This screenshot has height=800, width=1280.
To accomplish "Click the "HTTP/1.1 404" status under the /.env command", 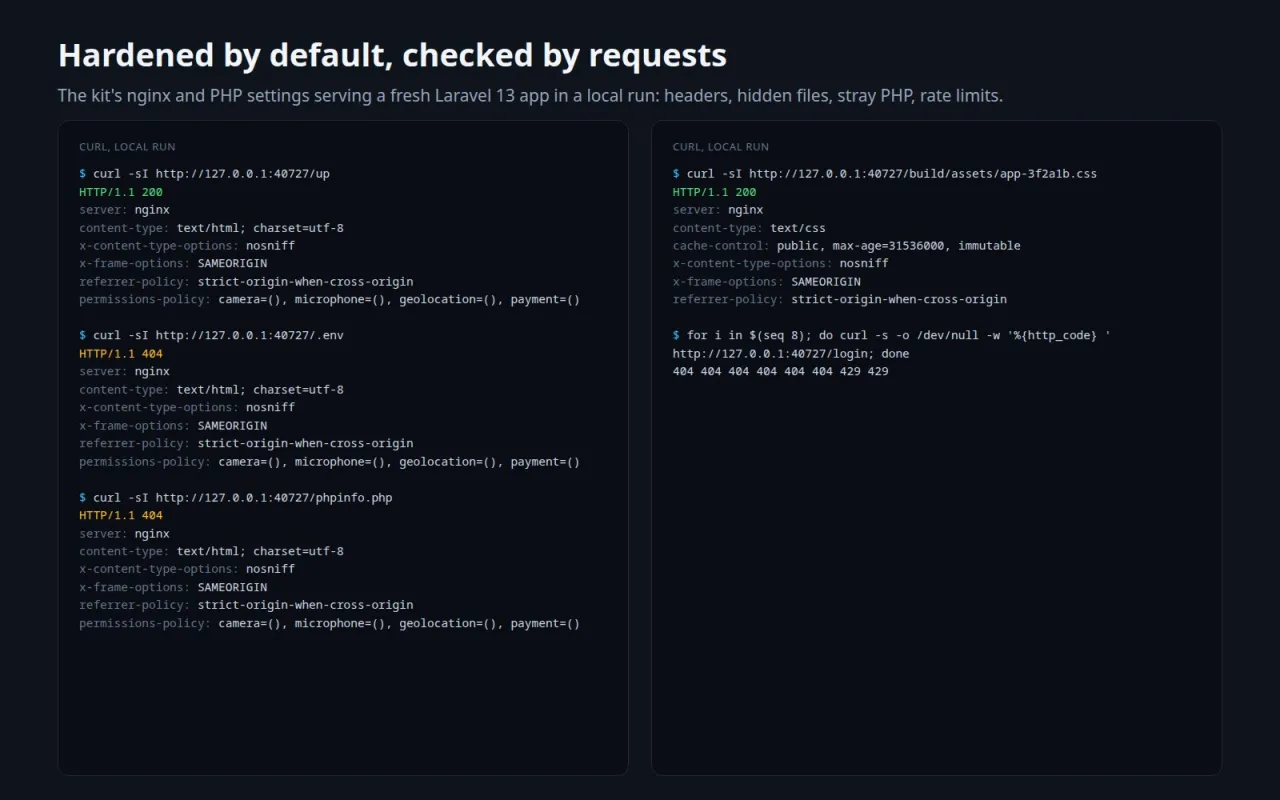I will [121, 353].
